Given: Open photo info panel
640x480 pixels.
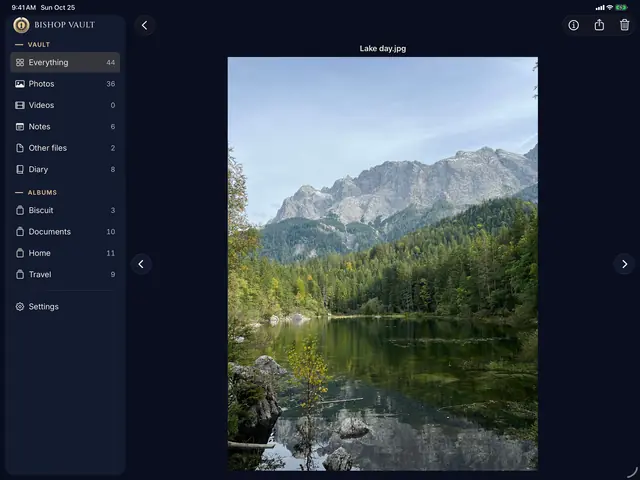Looking at the screenshot, I should [x=573, y=25].
